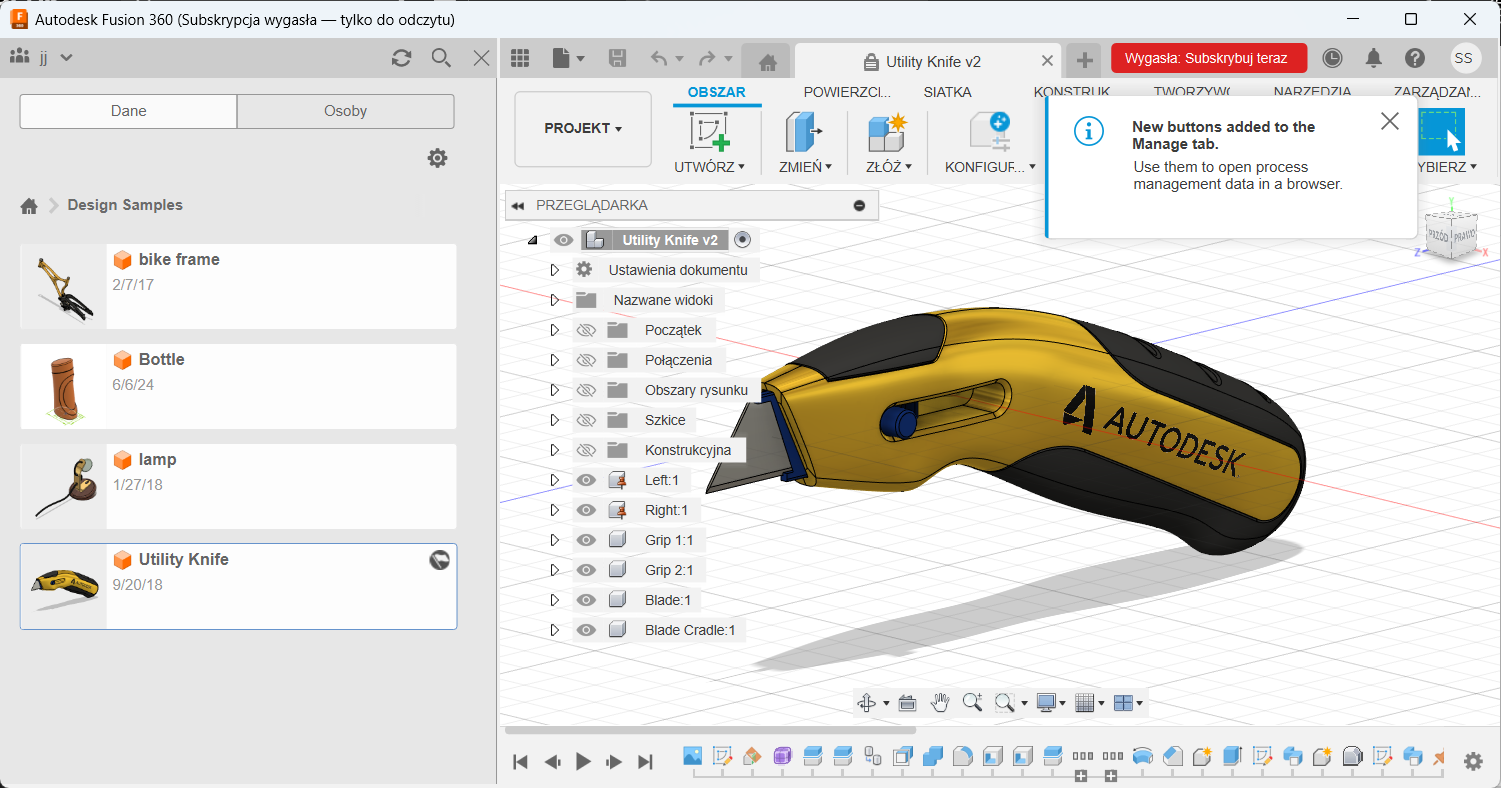Open the UTWÓRZ dropdown menu

pyautogui.click(x=709, y=167)
